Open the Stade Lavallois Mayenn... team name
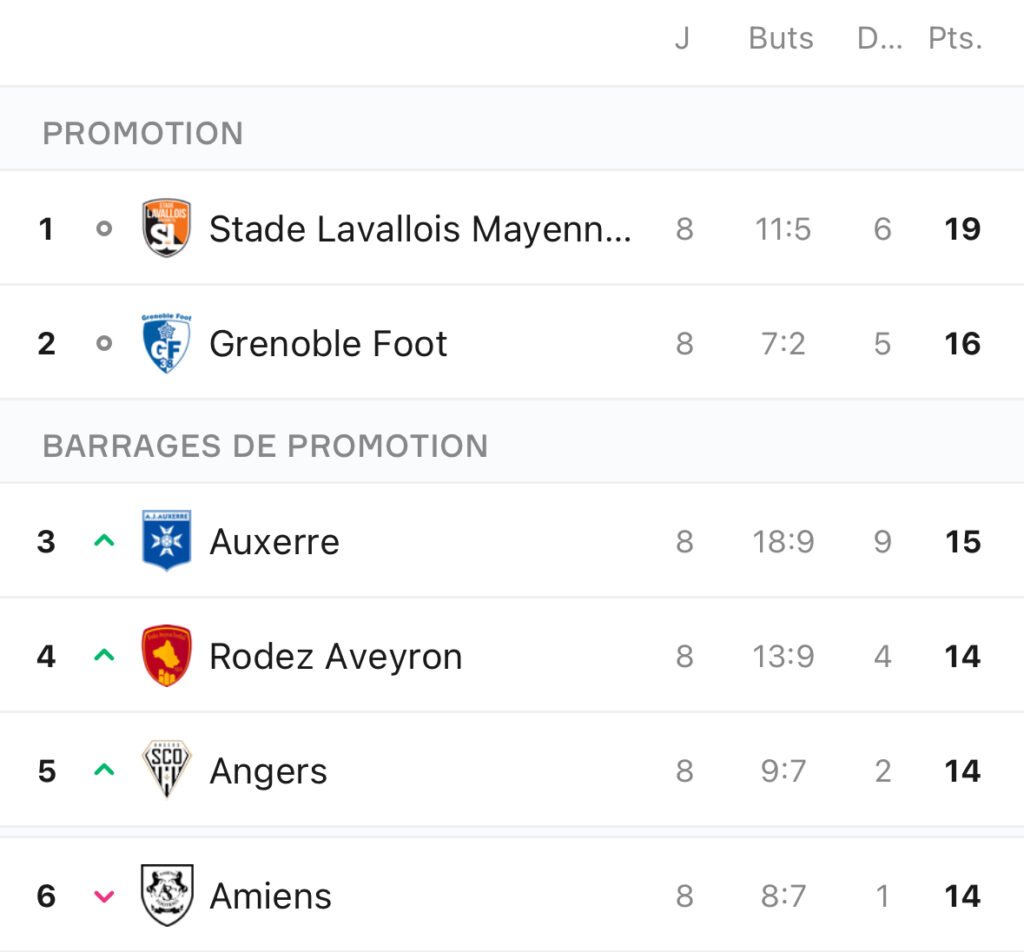The width and height of the screenshot is (1024, 952). [x=421, y=230]
